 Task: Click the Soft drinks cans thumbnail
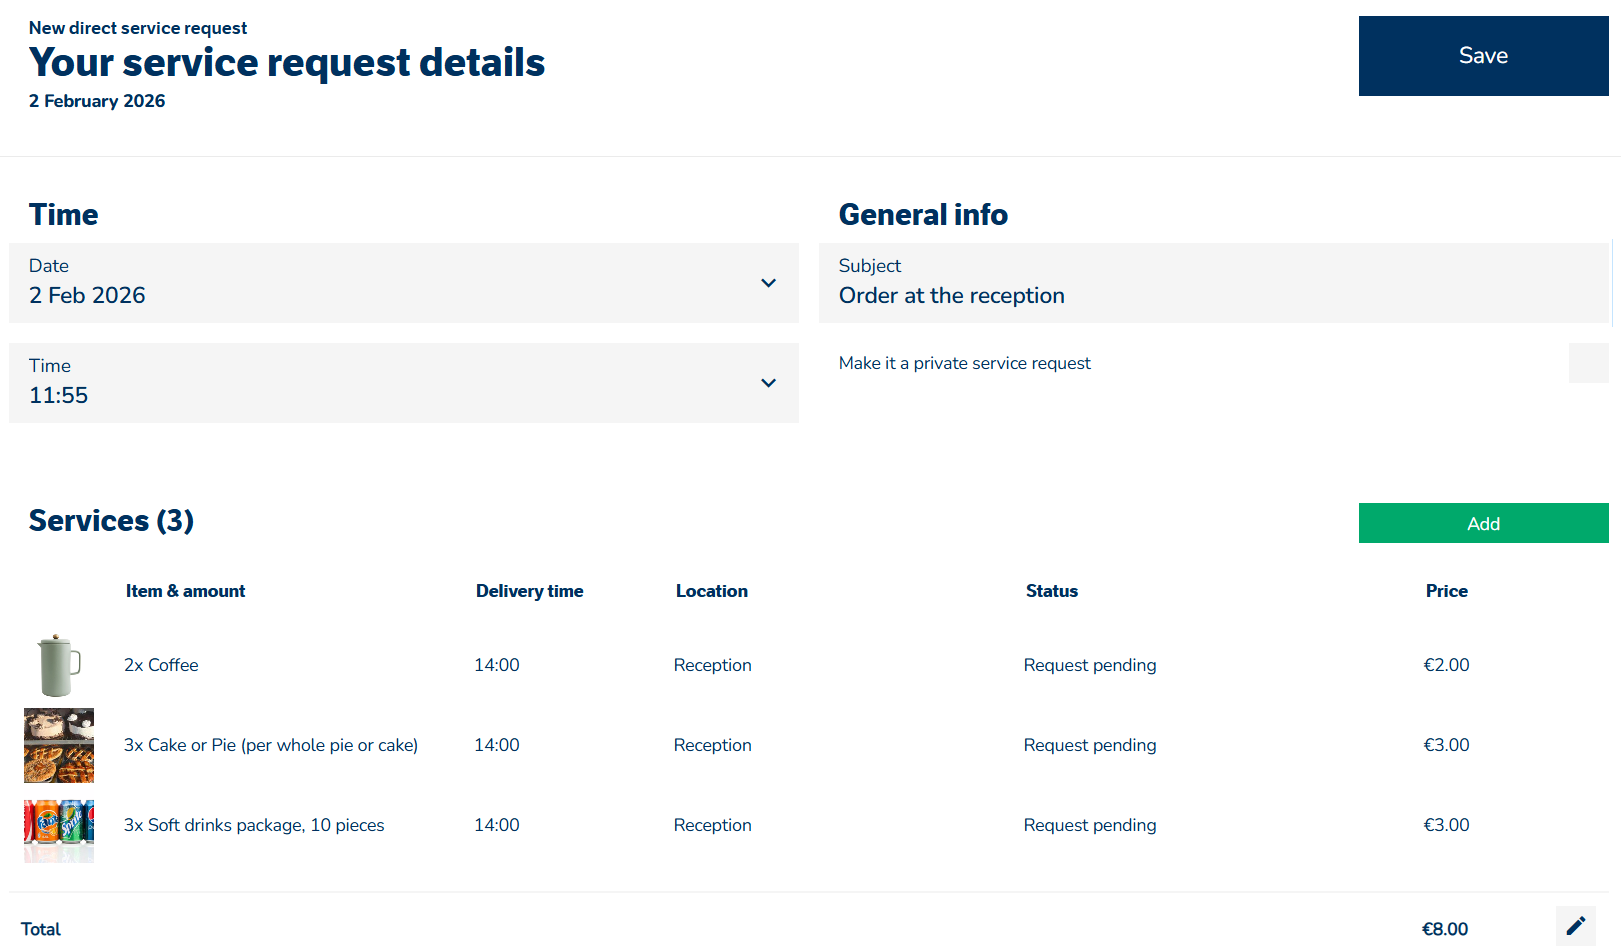[x=59, y=830]
